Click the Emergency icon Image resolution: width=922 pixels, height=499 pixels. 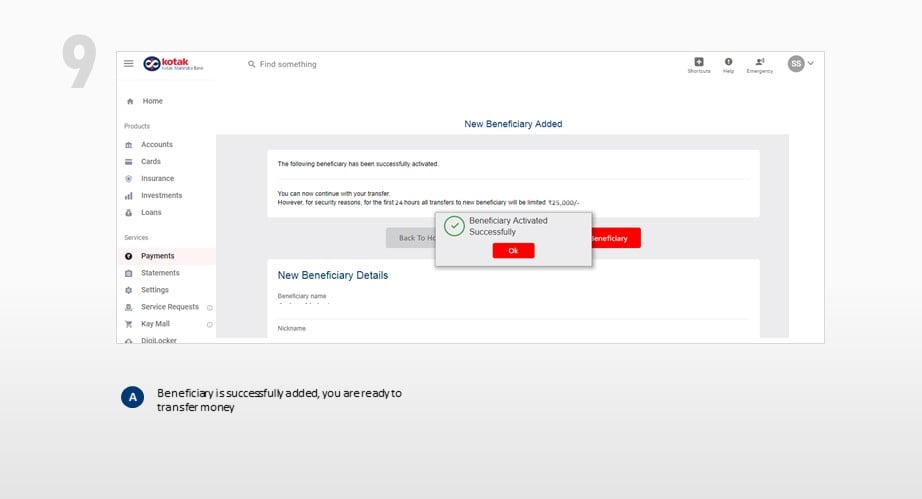click(x=760, y=65)
